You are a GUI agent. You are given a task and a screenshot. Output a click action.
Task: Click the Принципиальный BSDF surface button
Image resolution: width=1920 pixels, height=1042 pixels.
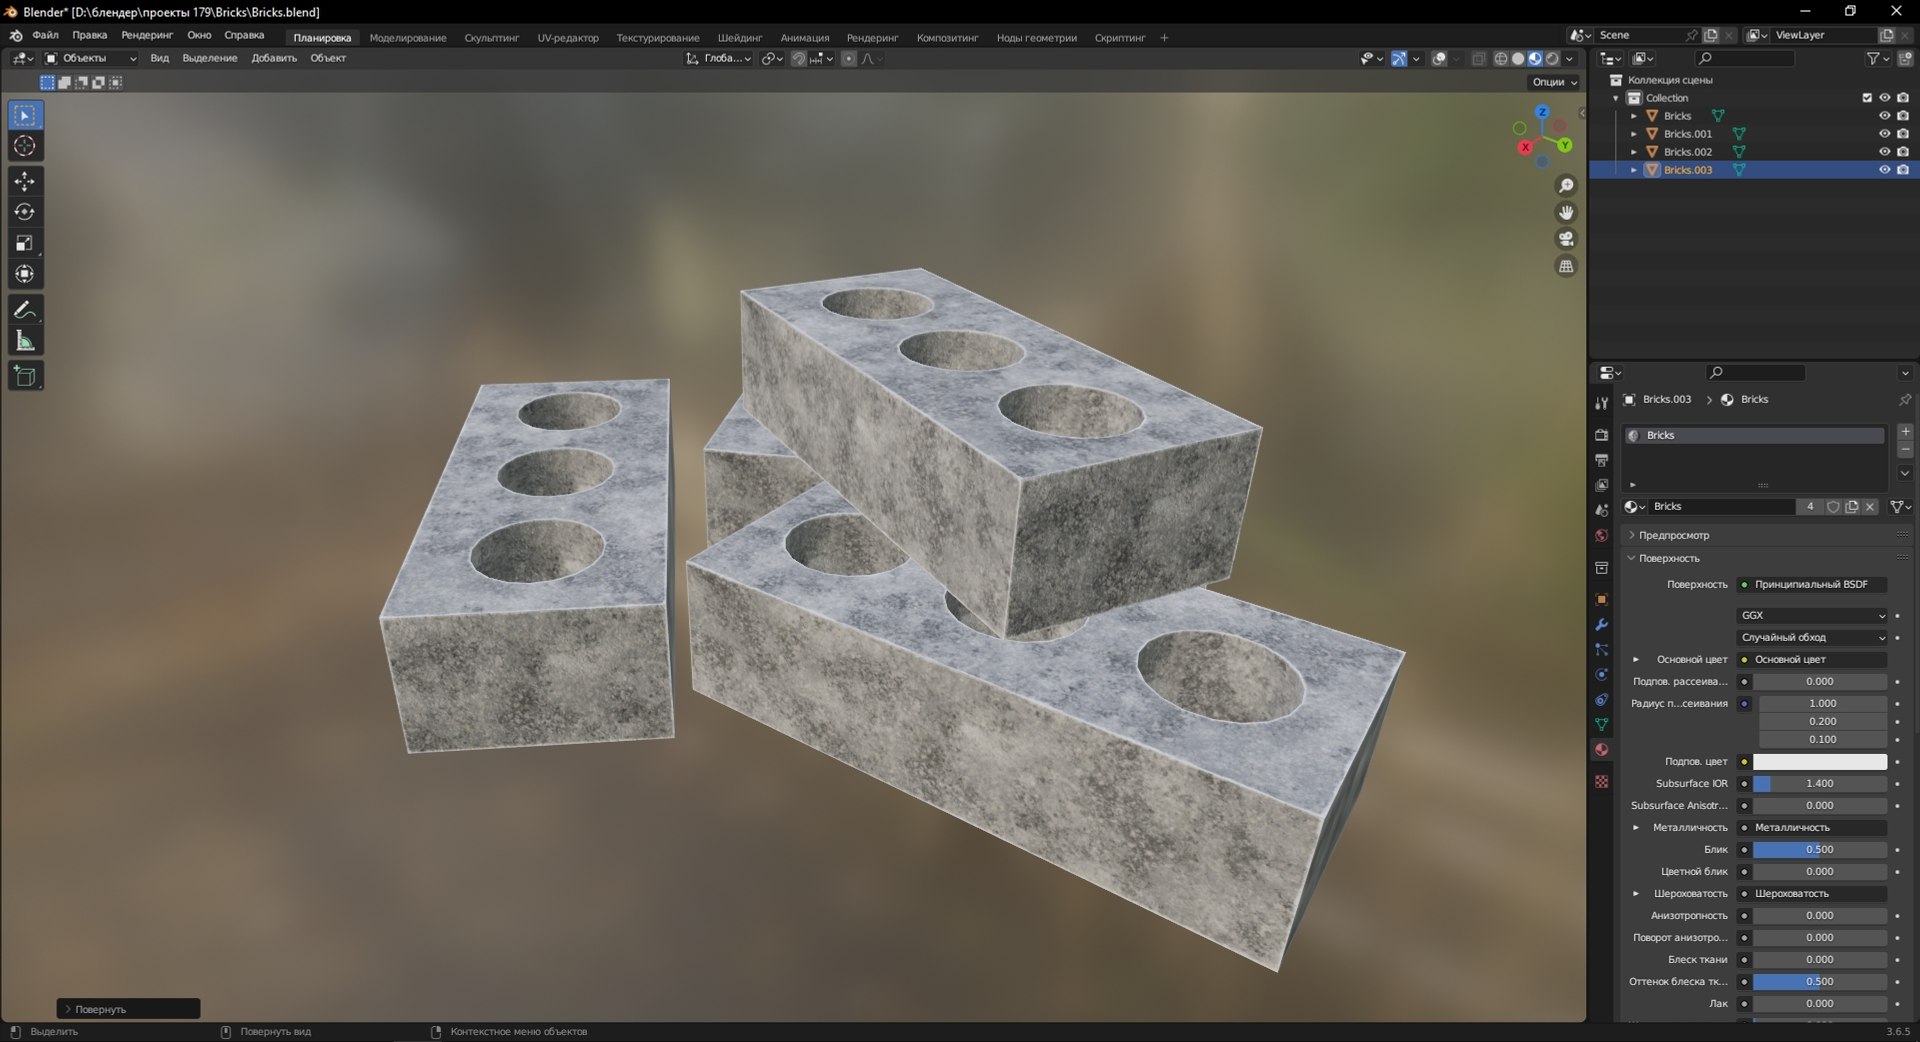click(x=1812, y=584)
